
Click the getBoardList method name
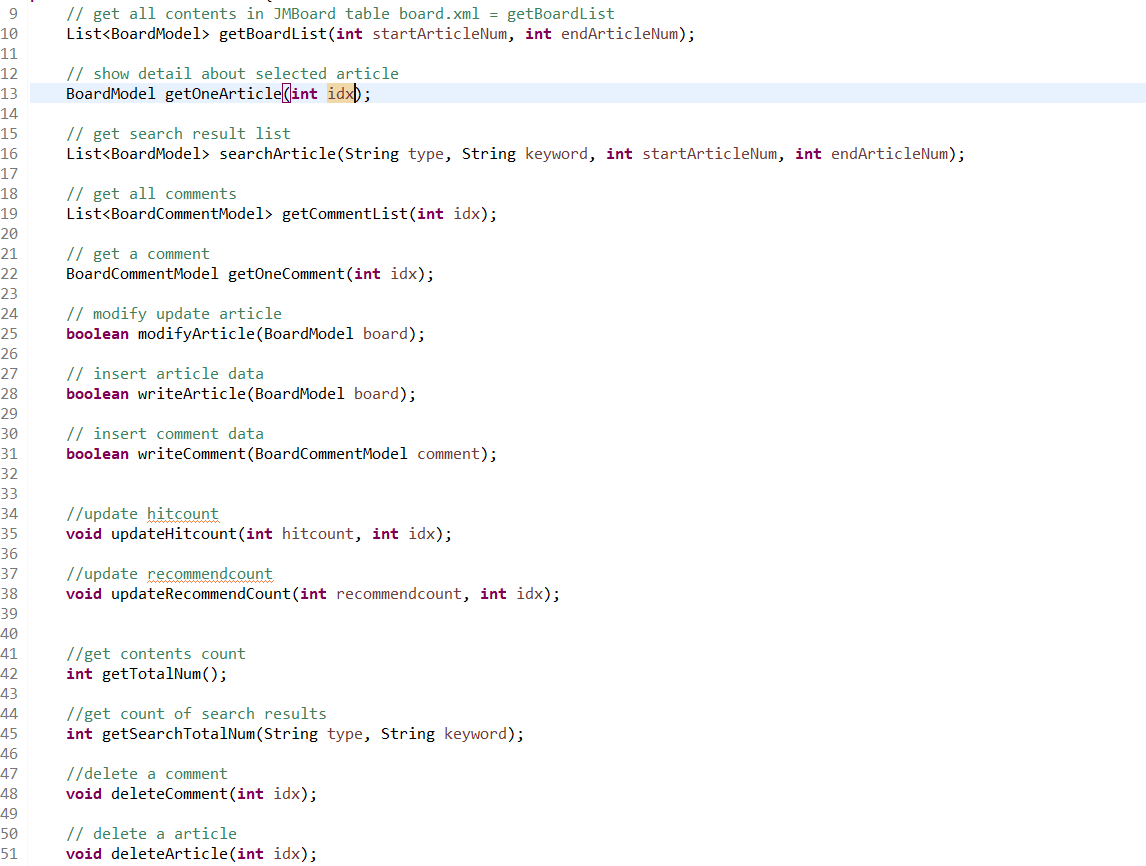point(273,34)
